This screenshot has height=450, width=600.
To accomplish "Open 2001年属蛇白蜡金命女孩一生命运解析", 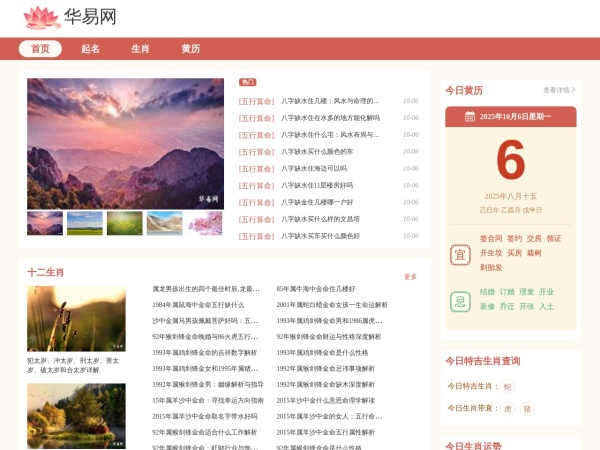I will tap(332, 305).
